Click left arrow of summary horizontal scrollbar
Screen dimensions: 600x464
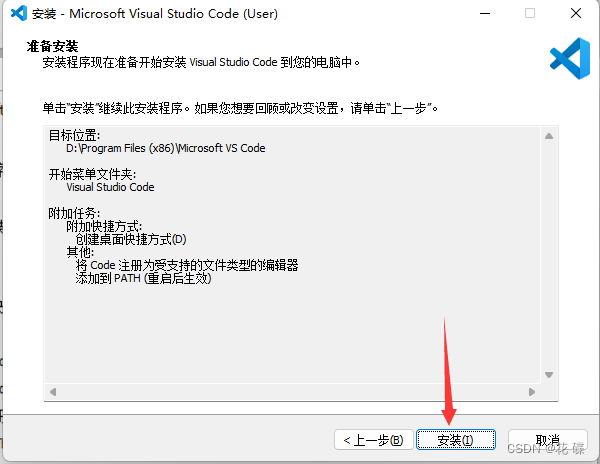pos(53,392)
